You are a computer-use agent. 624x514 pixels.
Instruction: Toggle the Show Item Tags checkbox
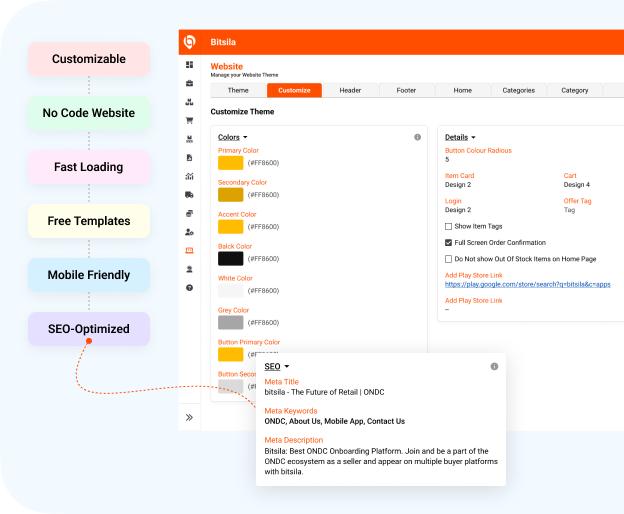[448, 226]
